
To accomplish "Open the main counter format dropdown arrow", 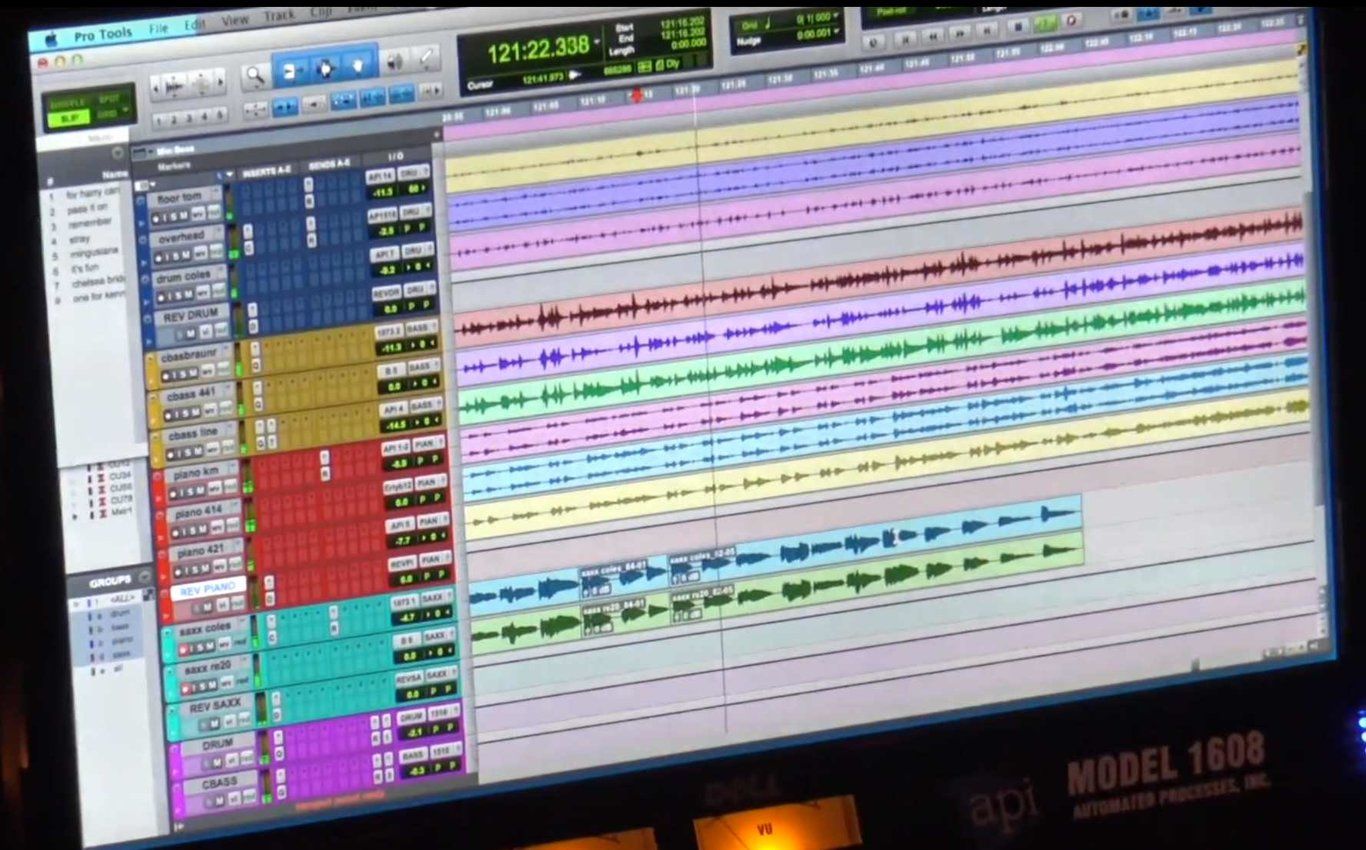I will point(597,42).
